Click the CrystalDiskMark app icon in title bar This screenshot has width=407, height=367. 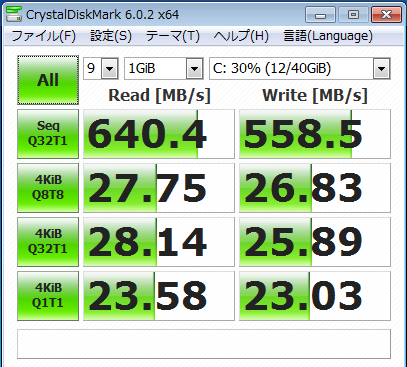pos(14,14)
